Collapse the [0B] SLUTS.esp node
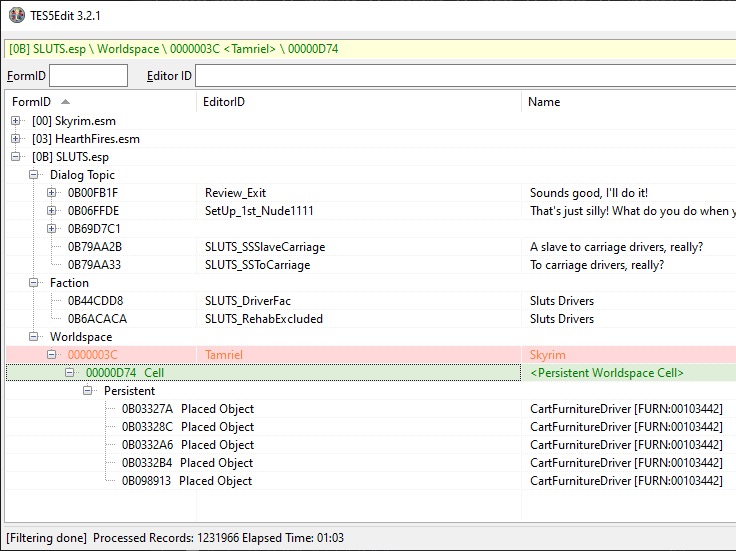 [15, 157]
